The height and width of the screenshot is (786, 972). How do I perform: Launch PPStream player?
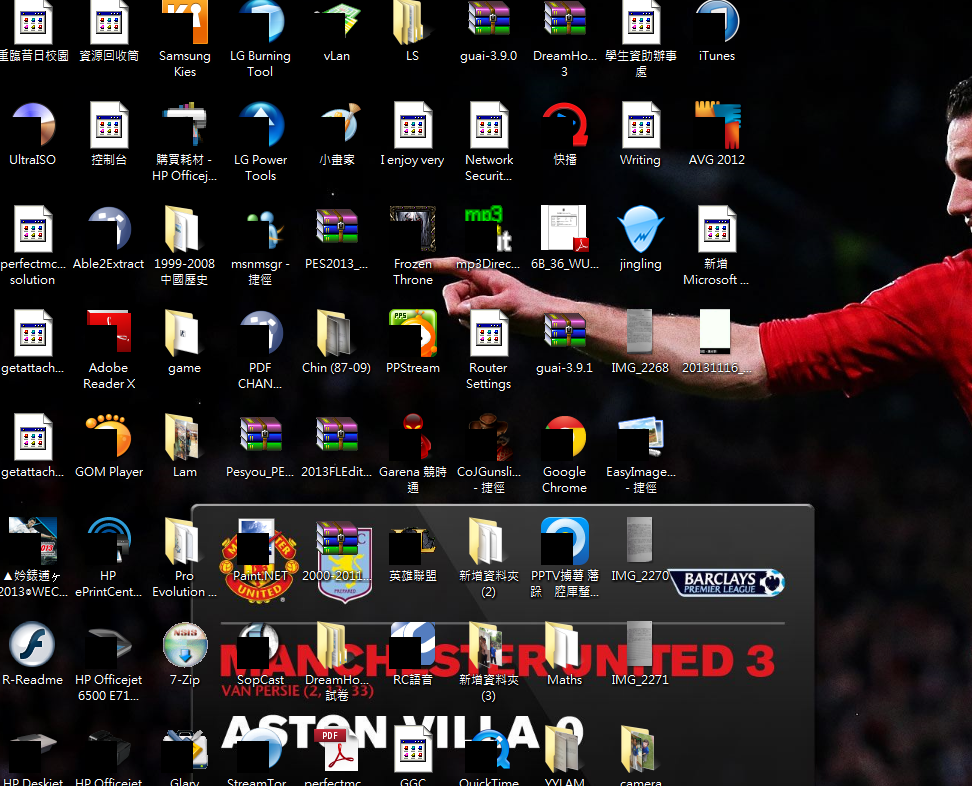pyautogui.click(x=412, y=333)
